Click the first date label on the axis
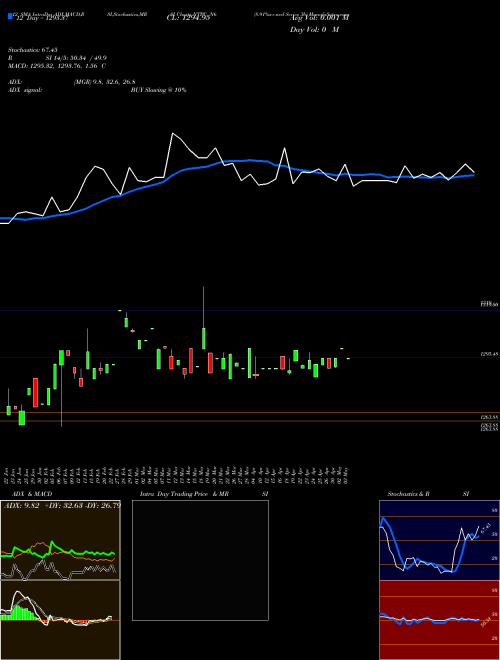This screenshot has width=500, height=660. tap(7, 476)
